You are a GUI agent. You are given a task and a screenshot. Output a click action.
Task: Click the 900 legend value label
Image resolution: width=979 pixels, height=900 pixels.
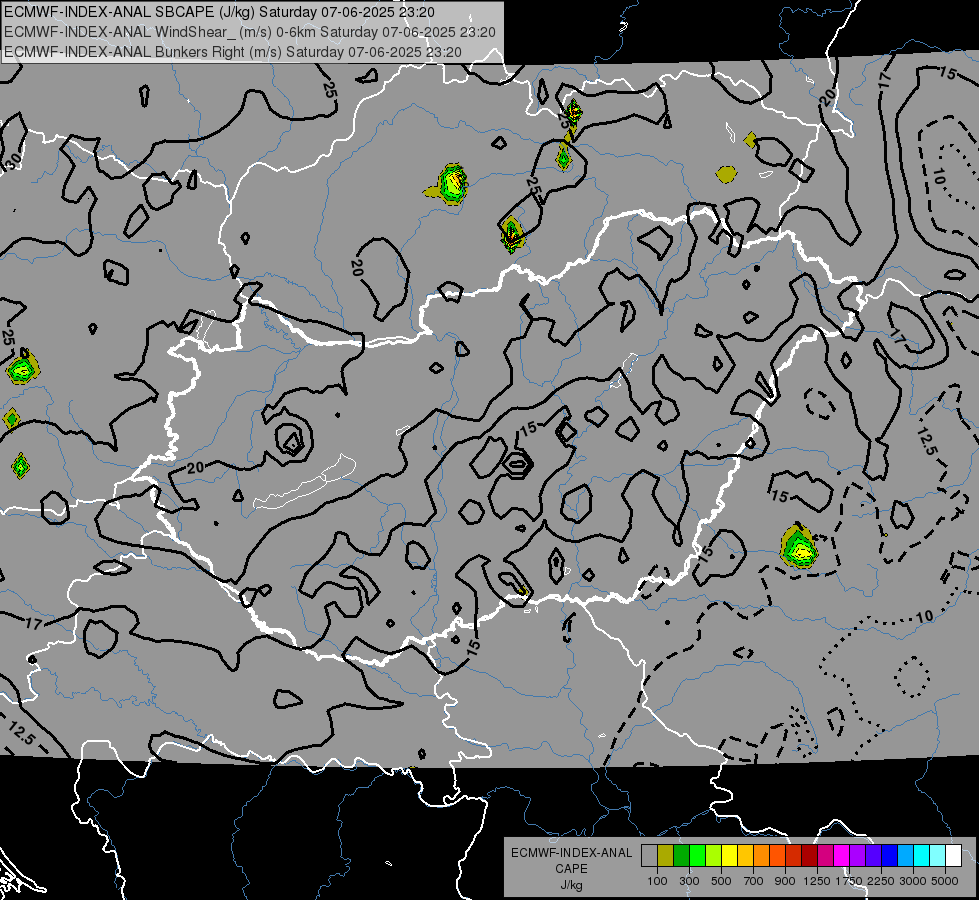[x=785, y=881]
